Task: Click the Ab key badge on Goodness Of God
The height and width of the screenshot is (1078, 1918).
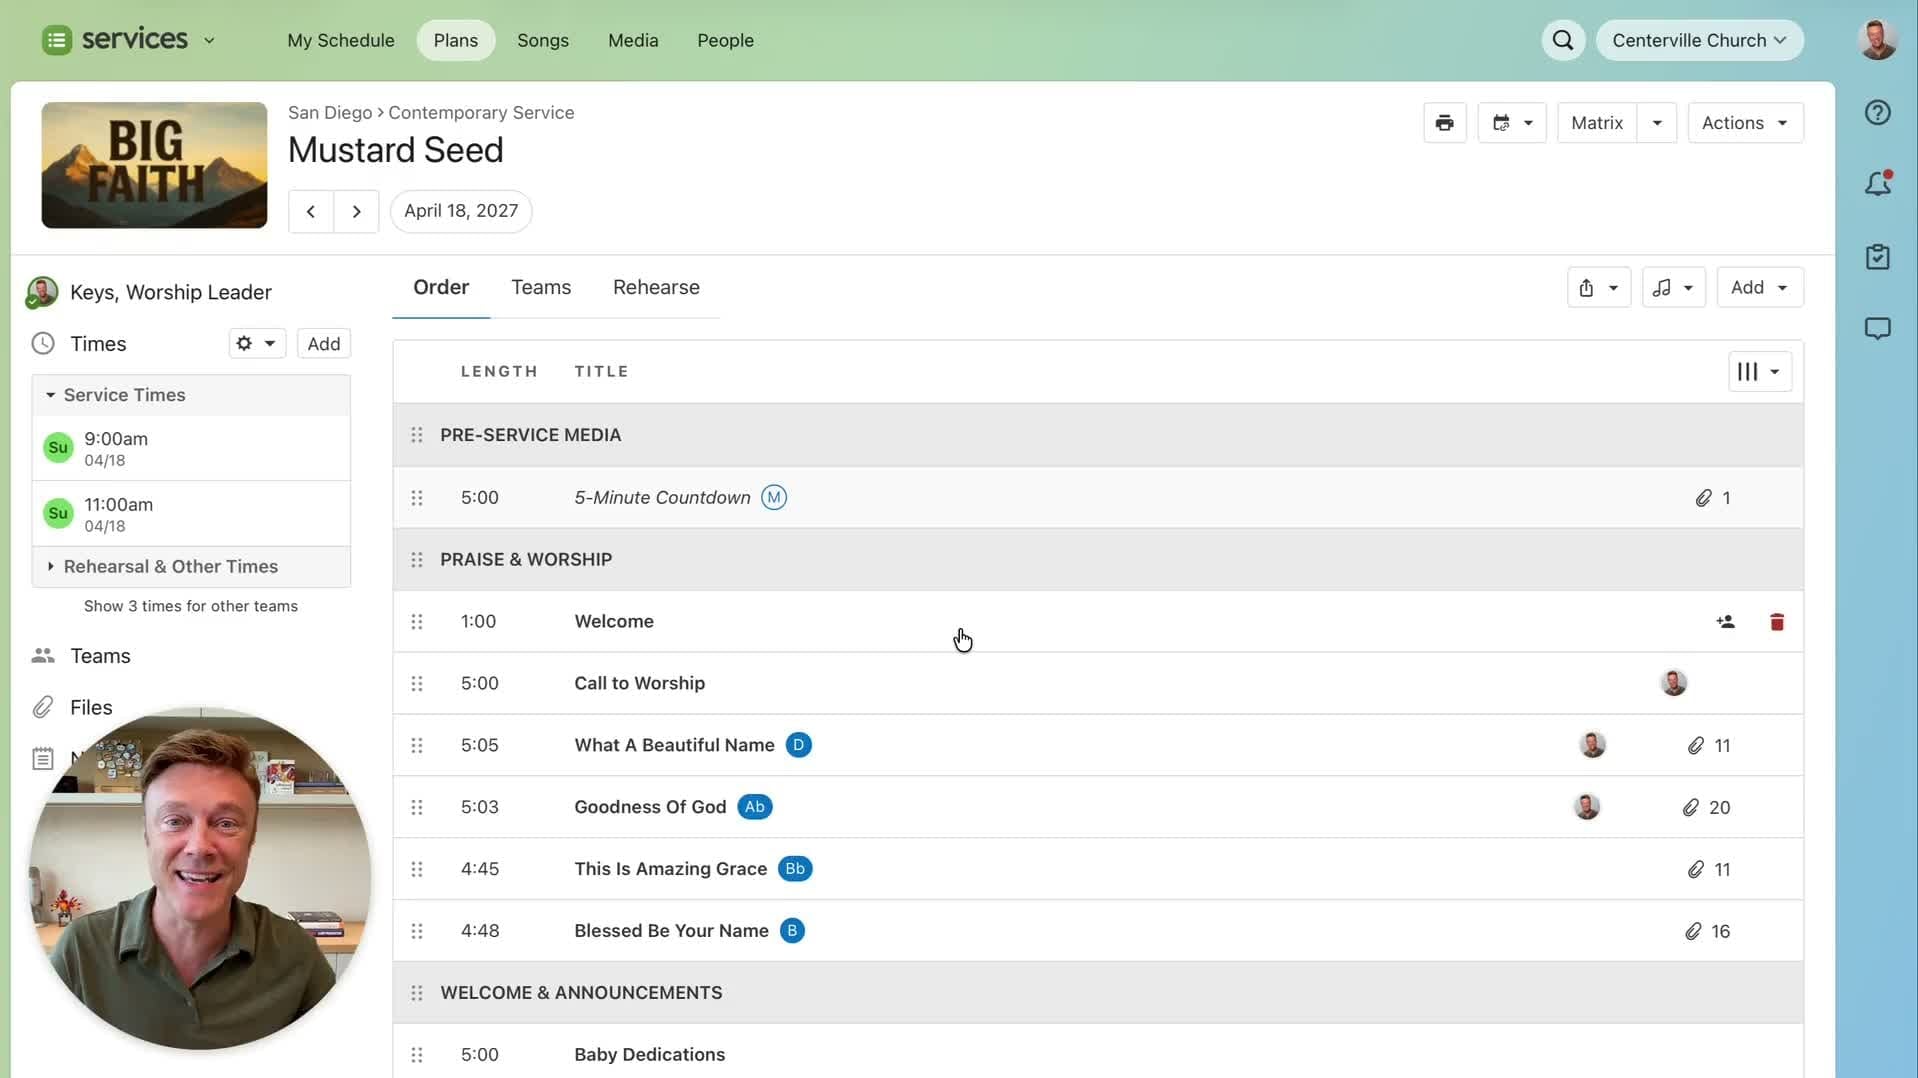Action: point(754,807)
